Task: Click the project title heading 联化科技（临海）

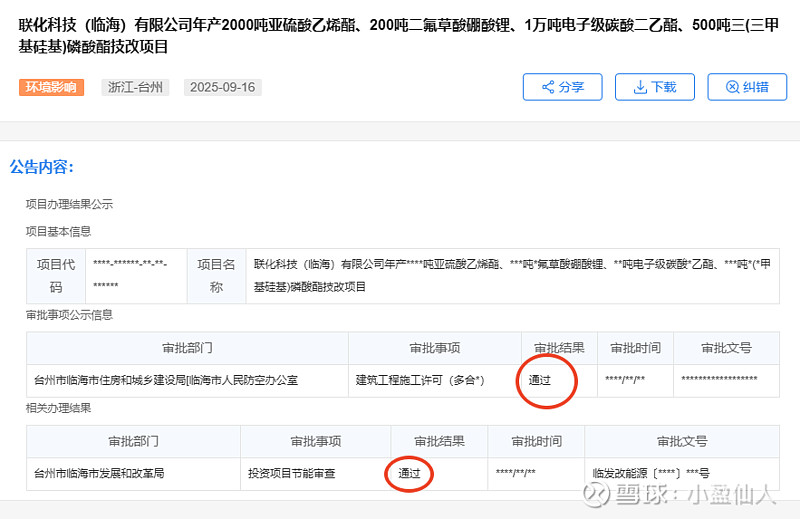Action: 399,35
